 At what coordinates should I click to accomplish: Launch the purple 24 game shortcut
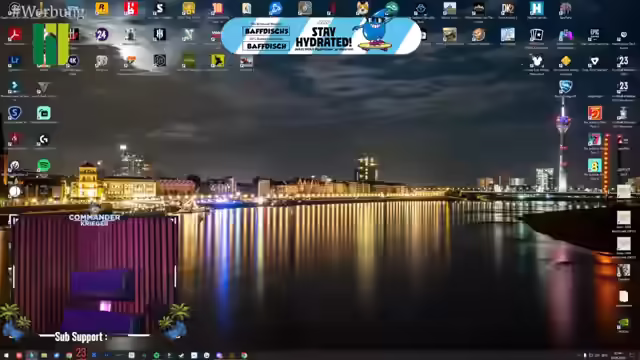pyautogui.click(x=102, y=35)
